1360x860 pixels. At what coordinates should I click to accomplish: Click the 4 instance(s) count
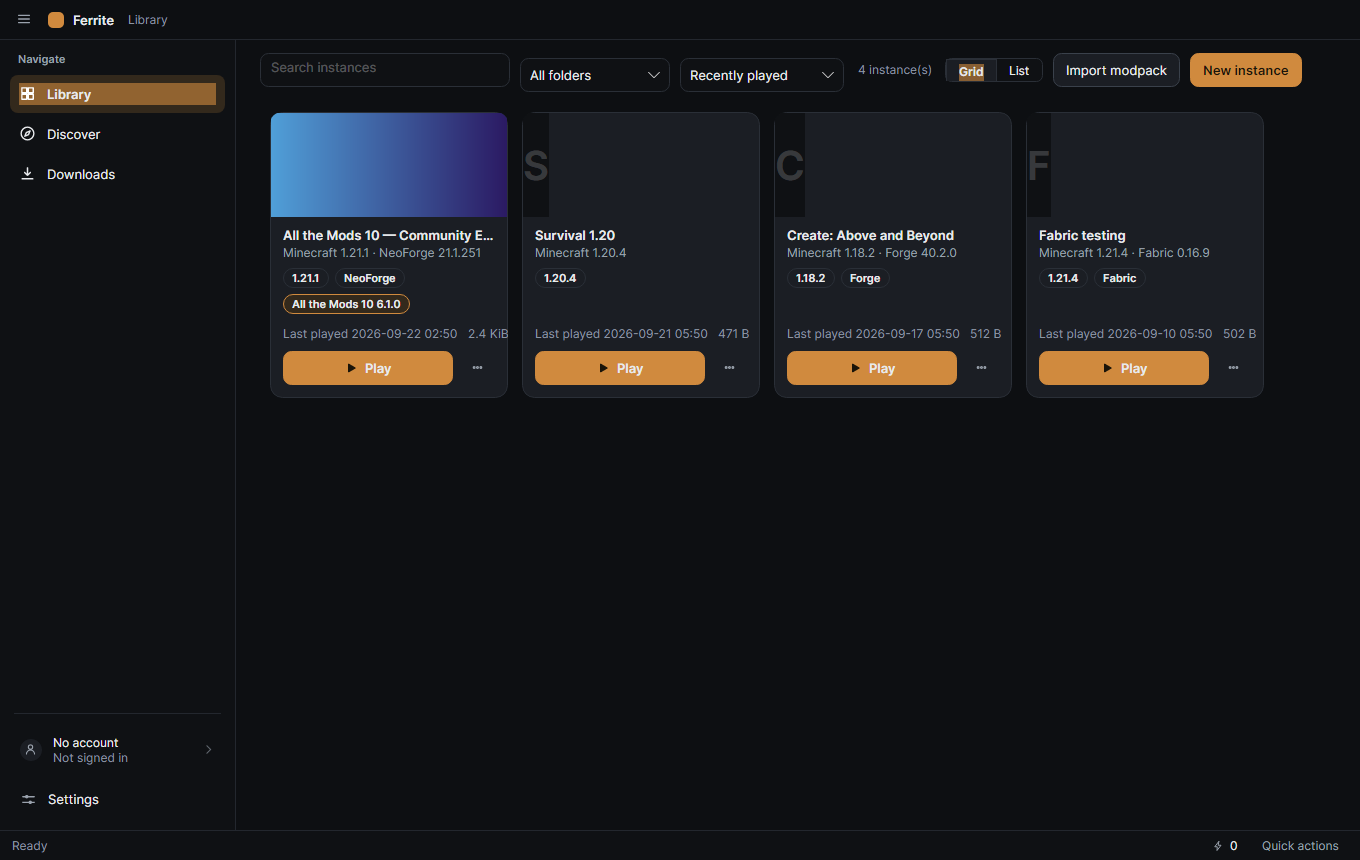pos(895,70)
